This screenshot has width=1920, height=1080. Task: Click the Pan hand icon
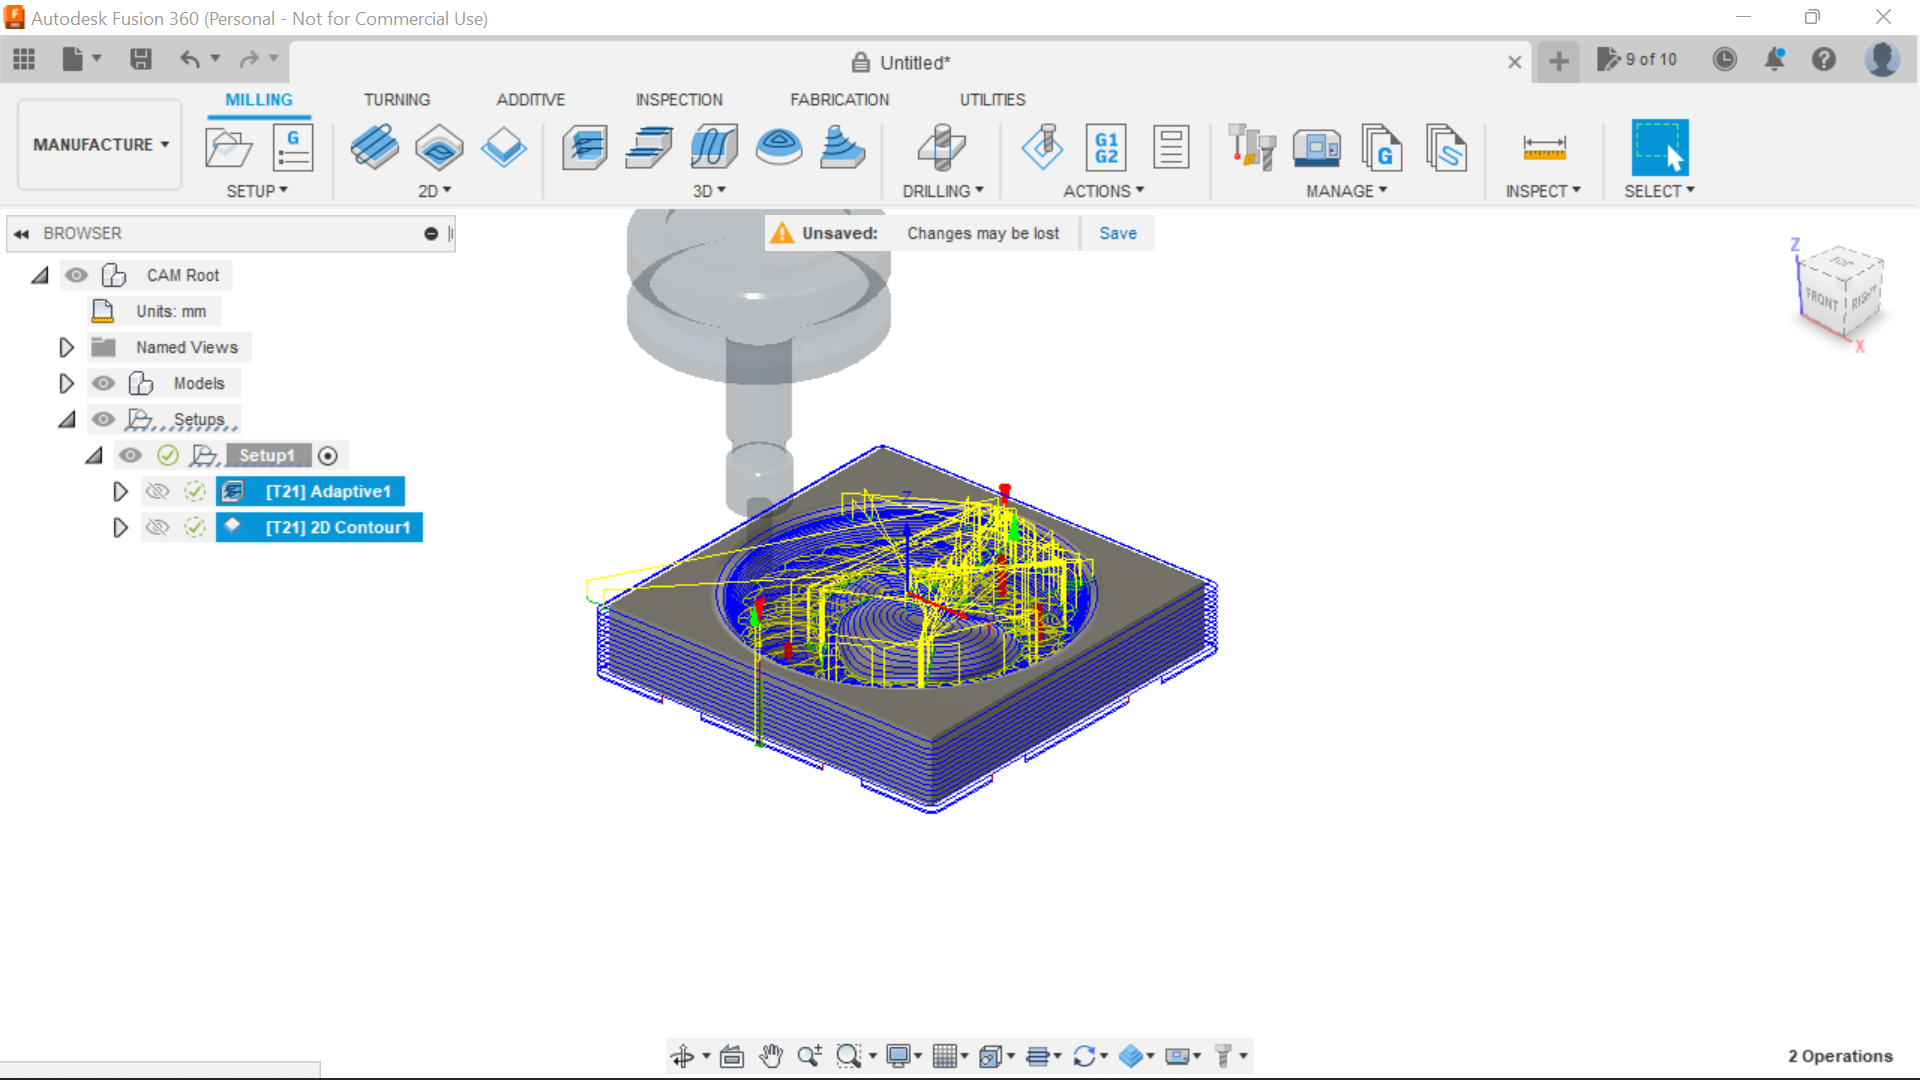[771, 1056]
